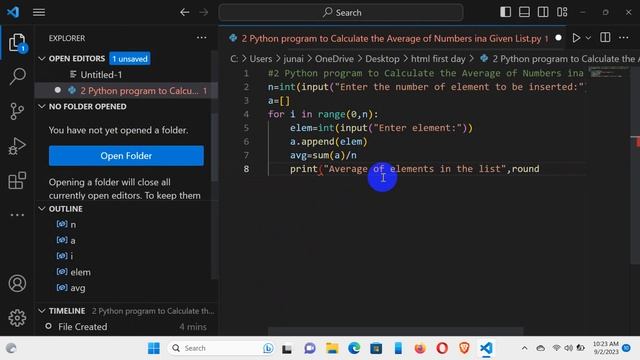Viewport: 640px width, 360px height.
Task: Toggle the bottom panel layout
Action: [524, 12]
